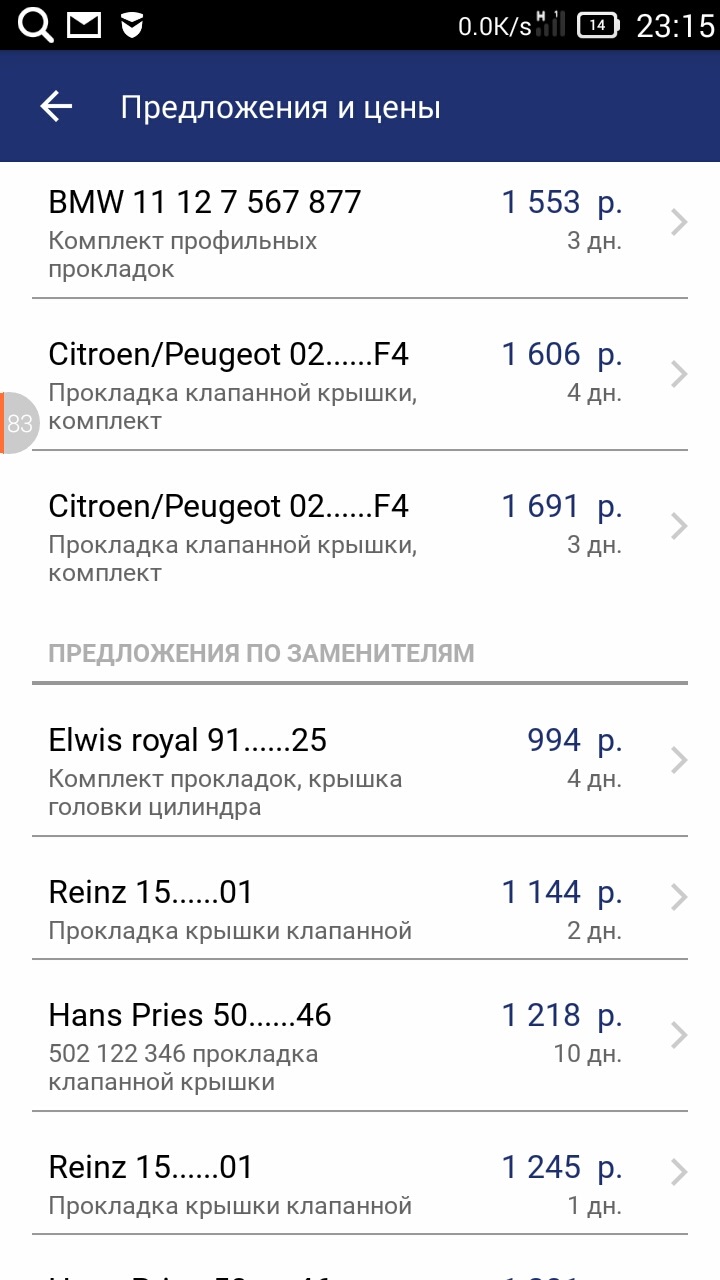Viewport: 720px width, 1280px height.
Task: Select Reinz offer priced 1 245 р.
Action: point(360,1173)
